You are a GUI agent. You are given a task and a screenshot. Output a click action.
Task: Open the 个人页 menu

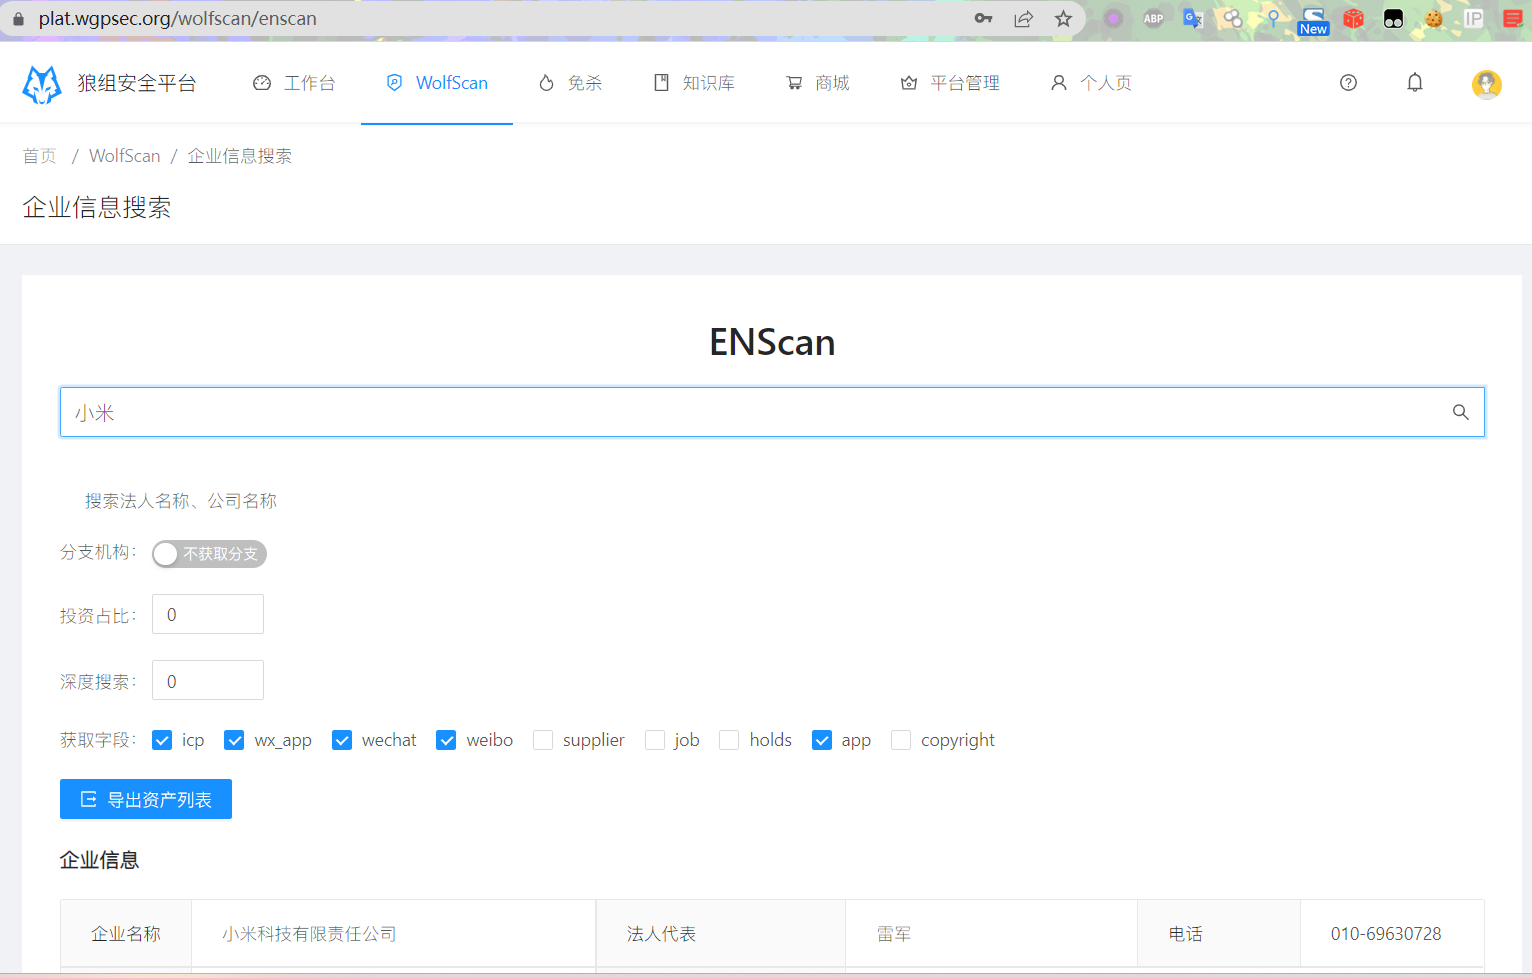[x=1091, y=83]
